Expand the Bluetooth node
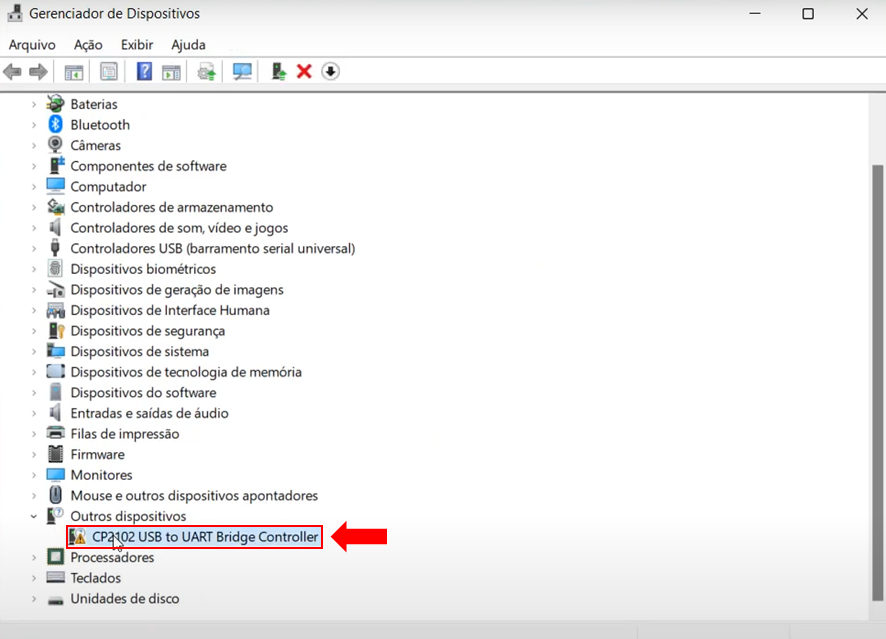This screenshot has width=886, height=639. point(34,125)
